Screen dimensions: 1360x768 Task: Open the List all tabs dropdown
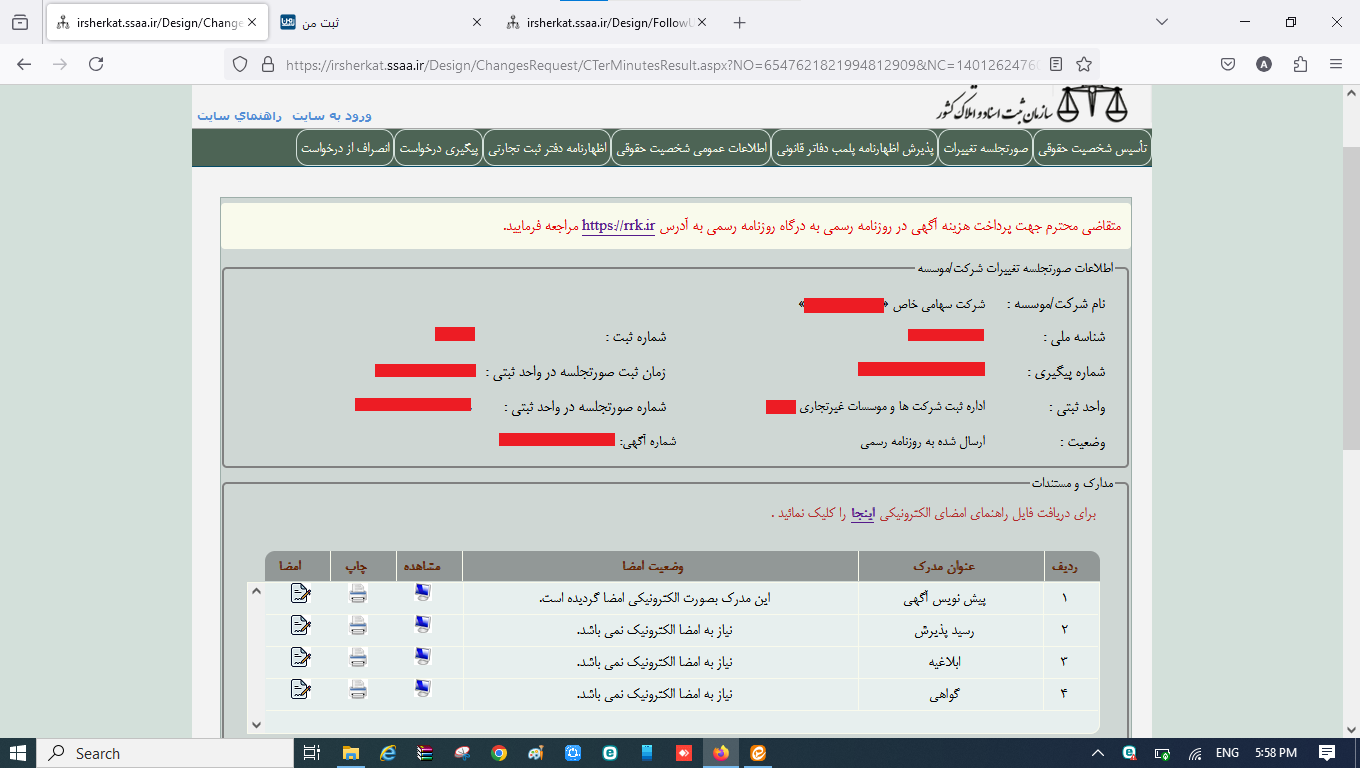click(x=1162, y=22)
